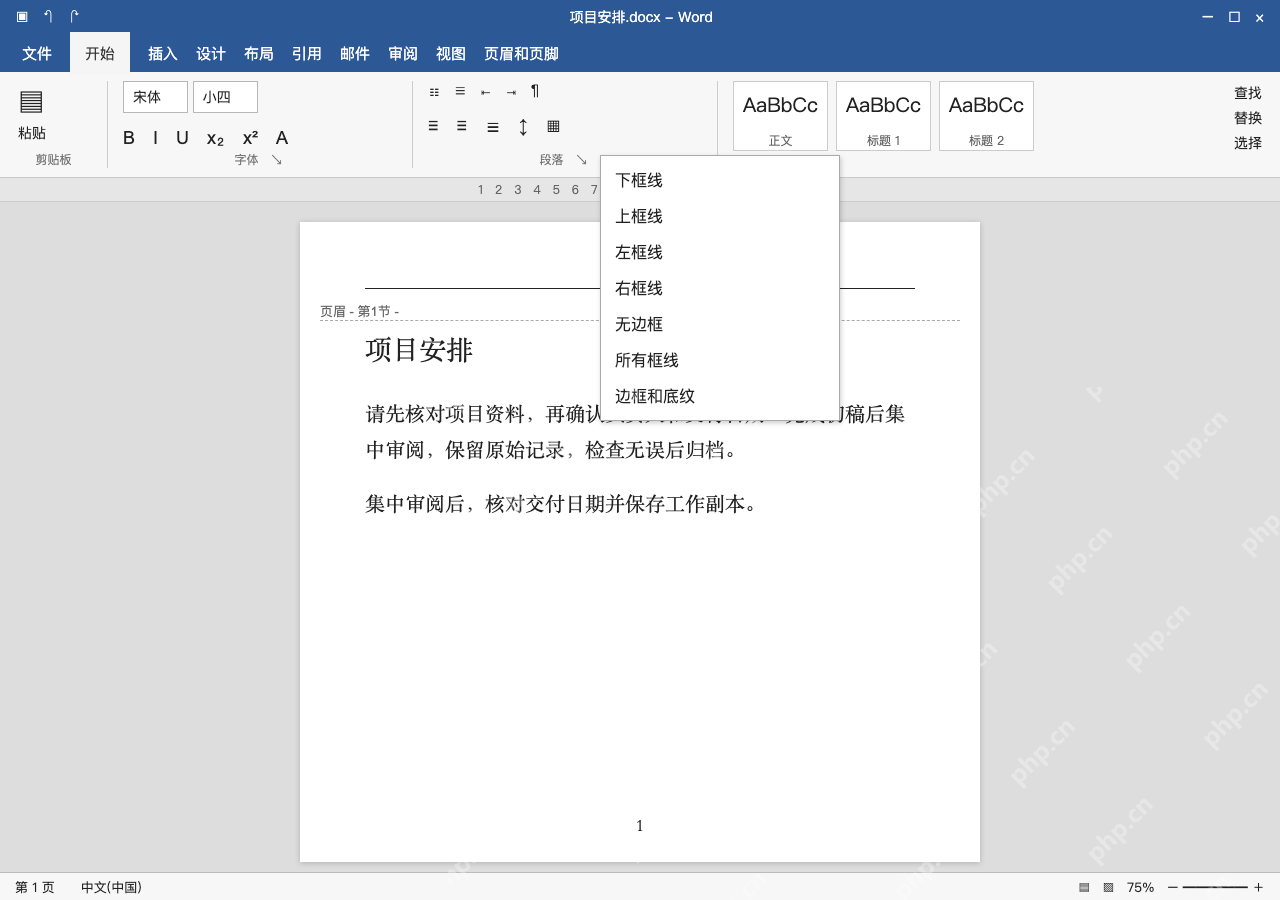
Task: Open the 段落 dialog launcher arrow
Action: tap(582, 159)
